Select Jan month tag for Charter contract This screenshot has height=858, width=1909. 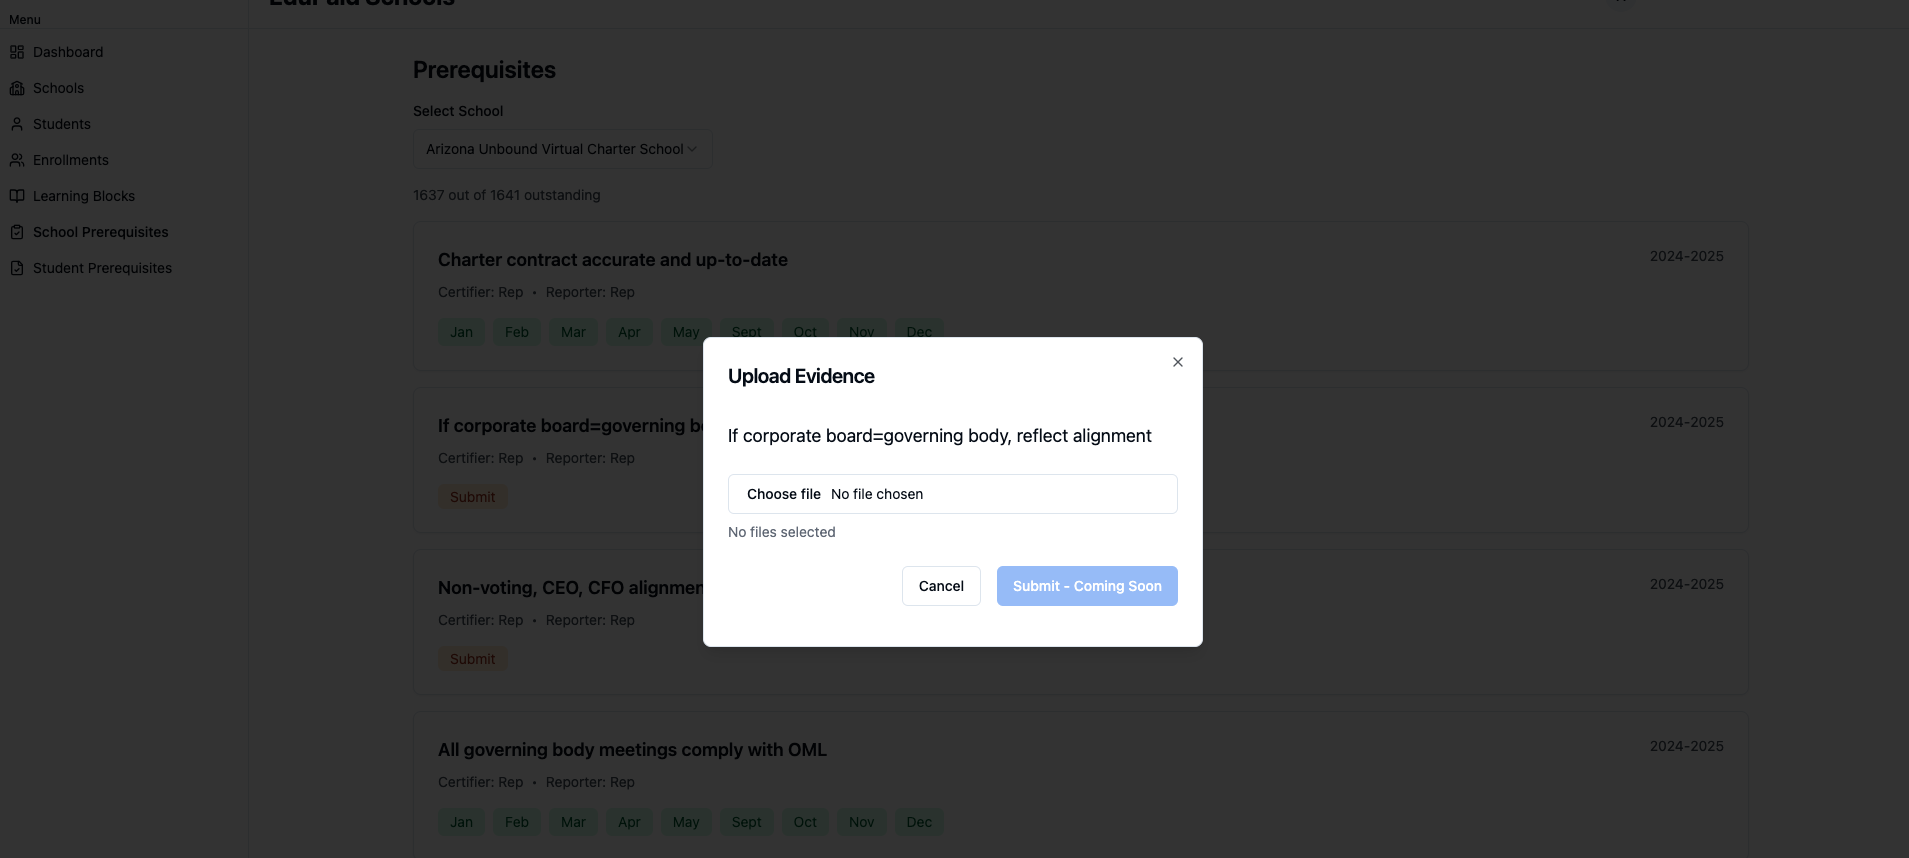(x=461, y=332)
